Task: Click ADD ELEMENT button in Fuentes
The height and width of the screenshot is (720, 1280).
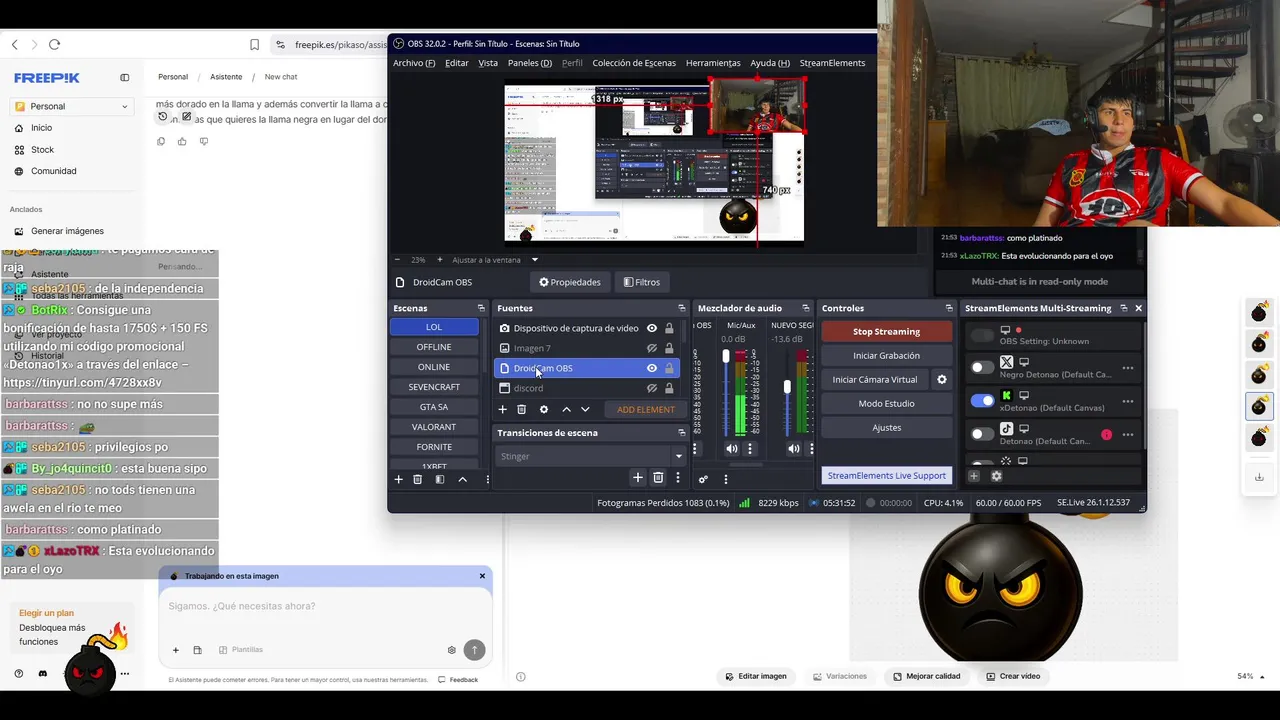Action: [x=646, y=409]
